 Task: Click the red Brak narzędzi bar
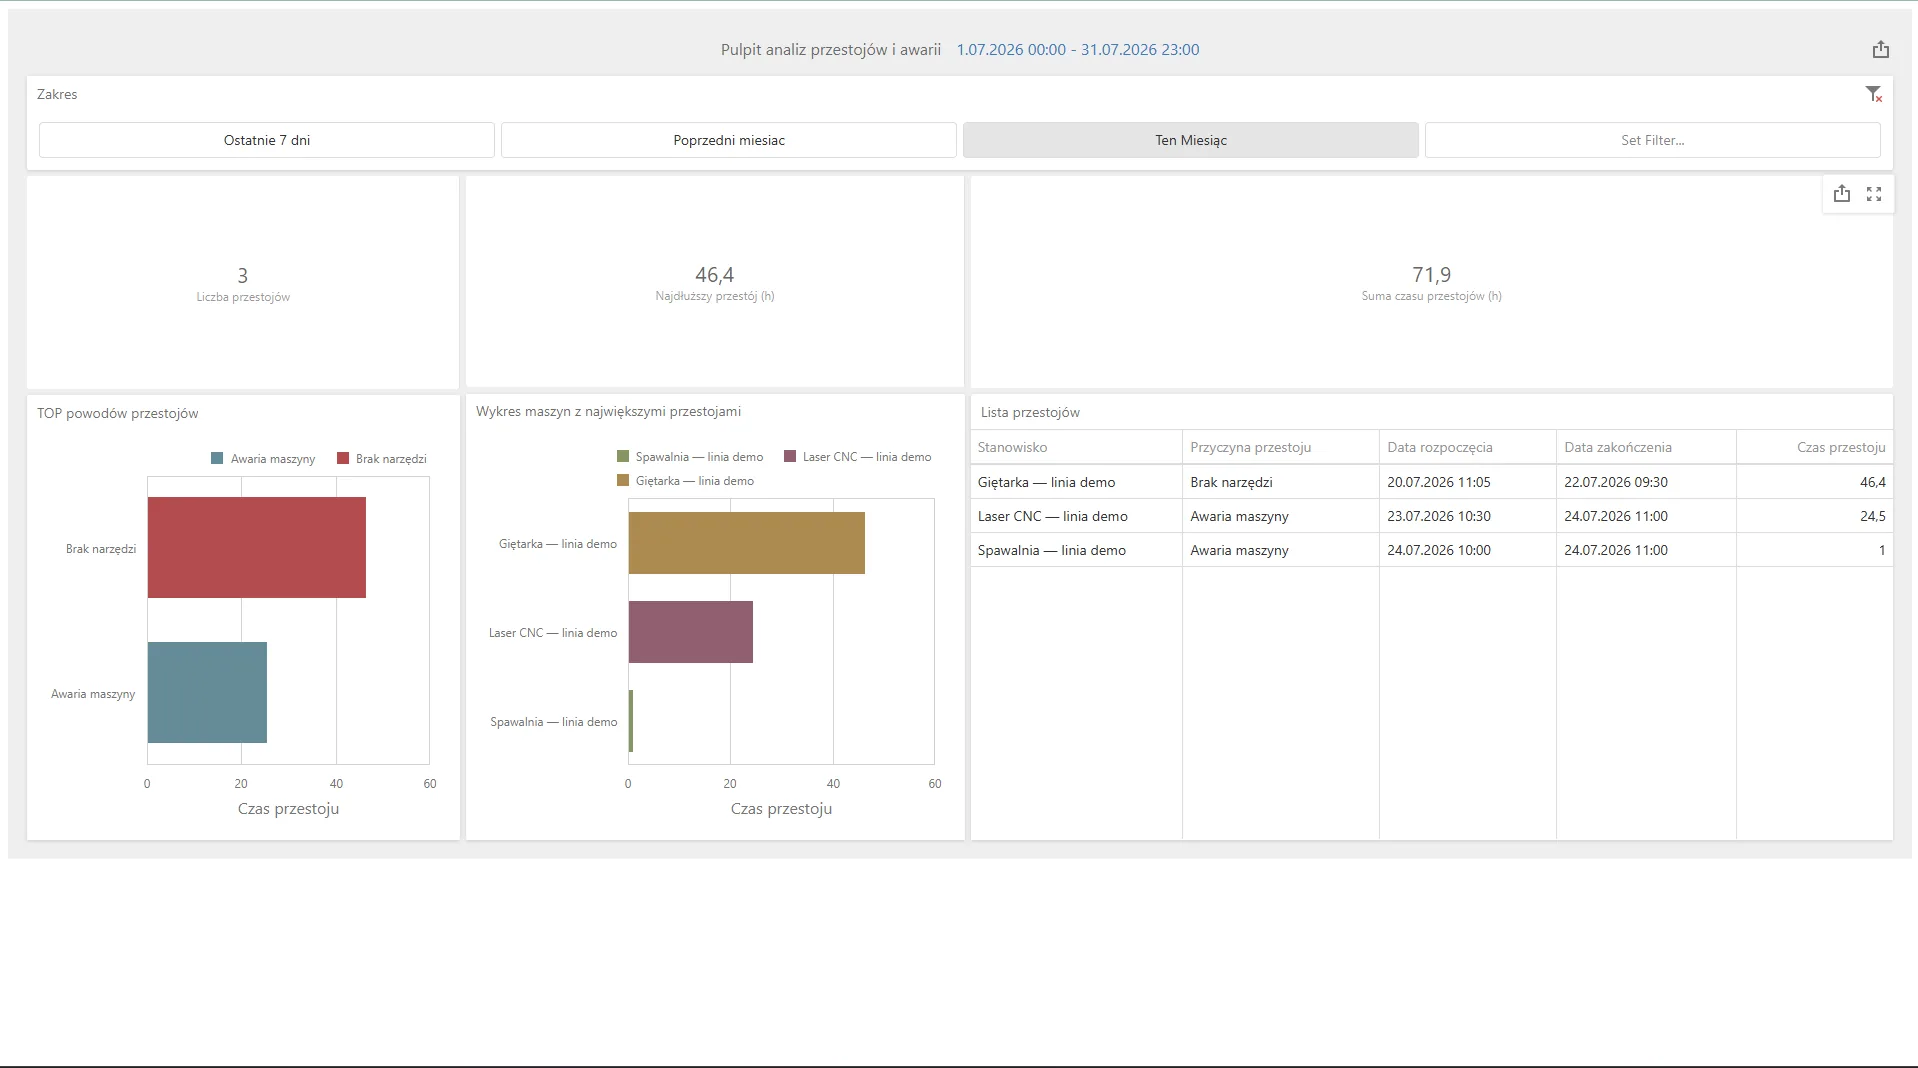(x=257, y=548)
